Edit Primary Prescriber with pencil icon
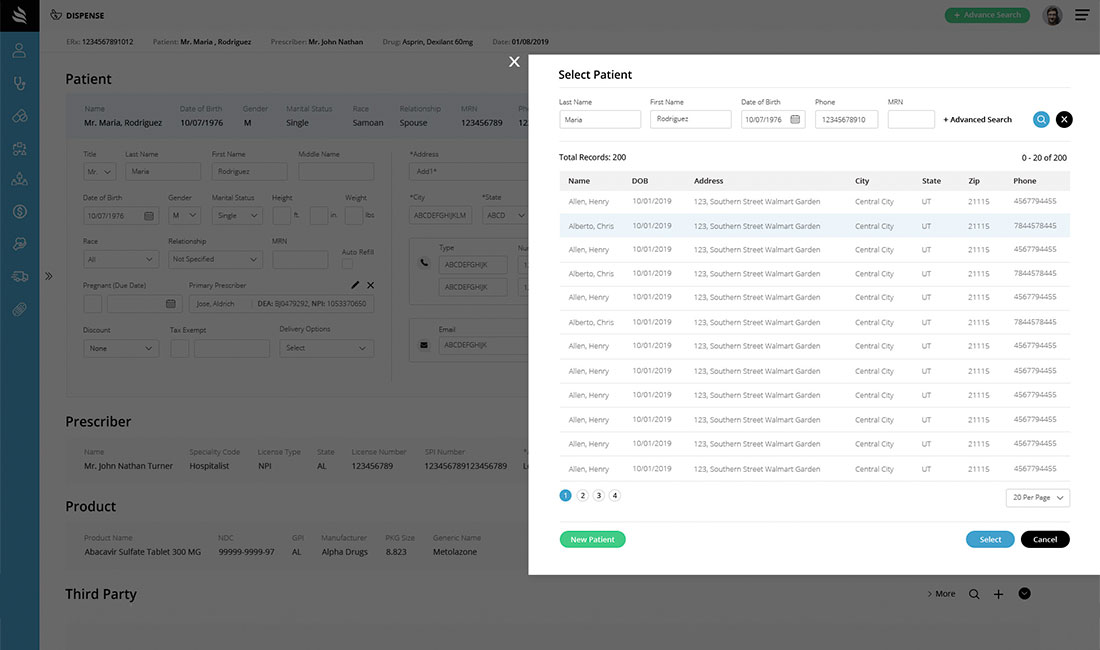 point(355,285)
